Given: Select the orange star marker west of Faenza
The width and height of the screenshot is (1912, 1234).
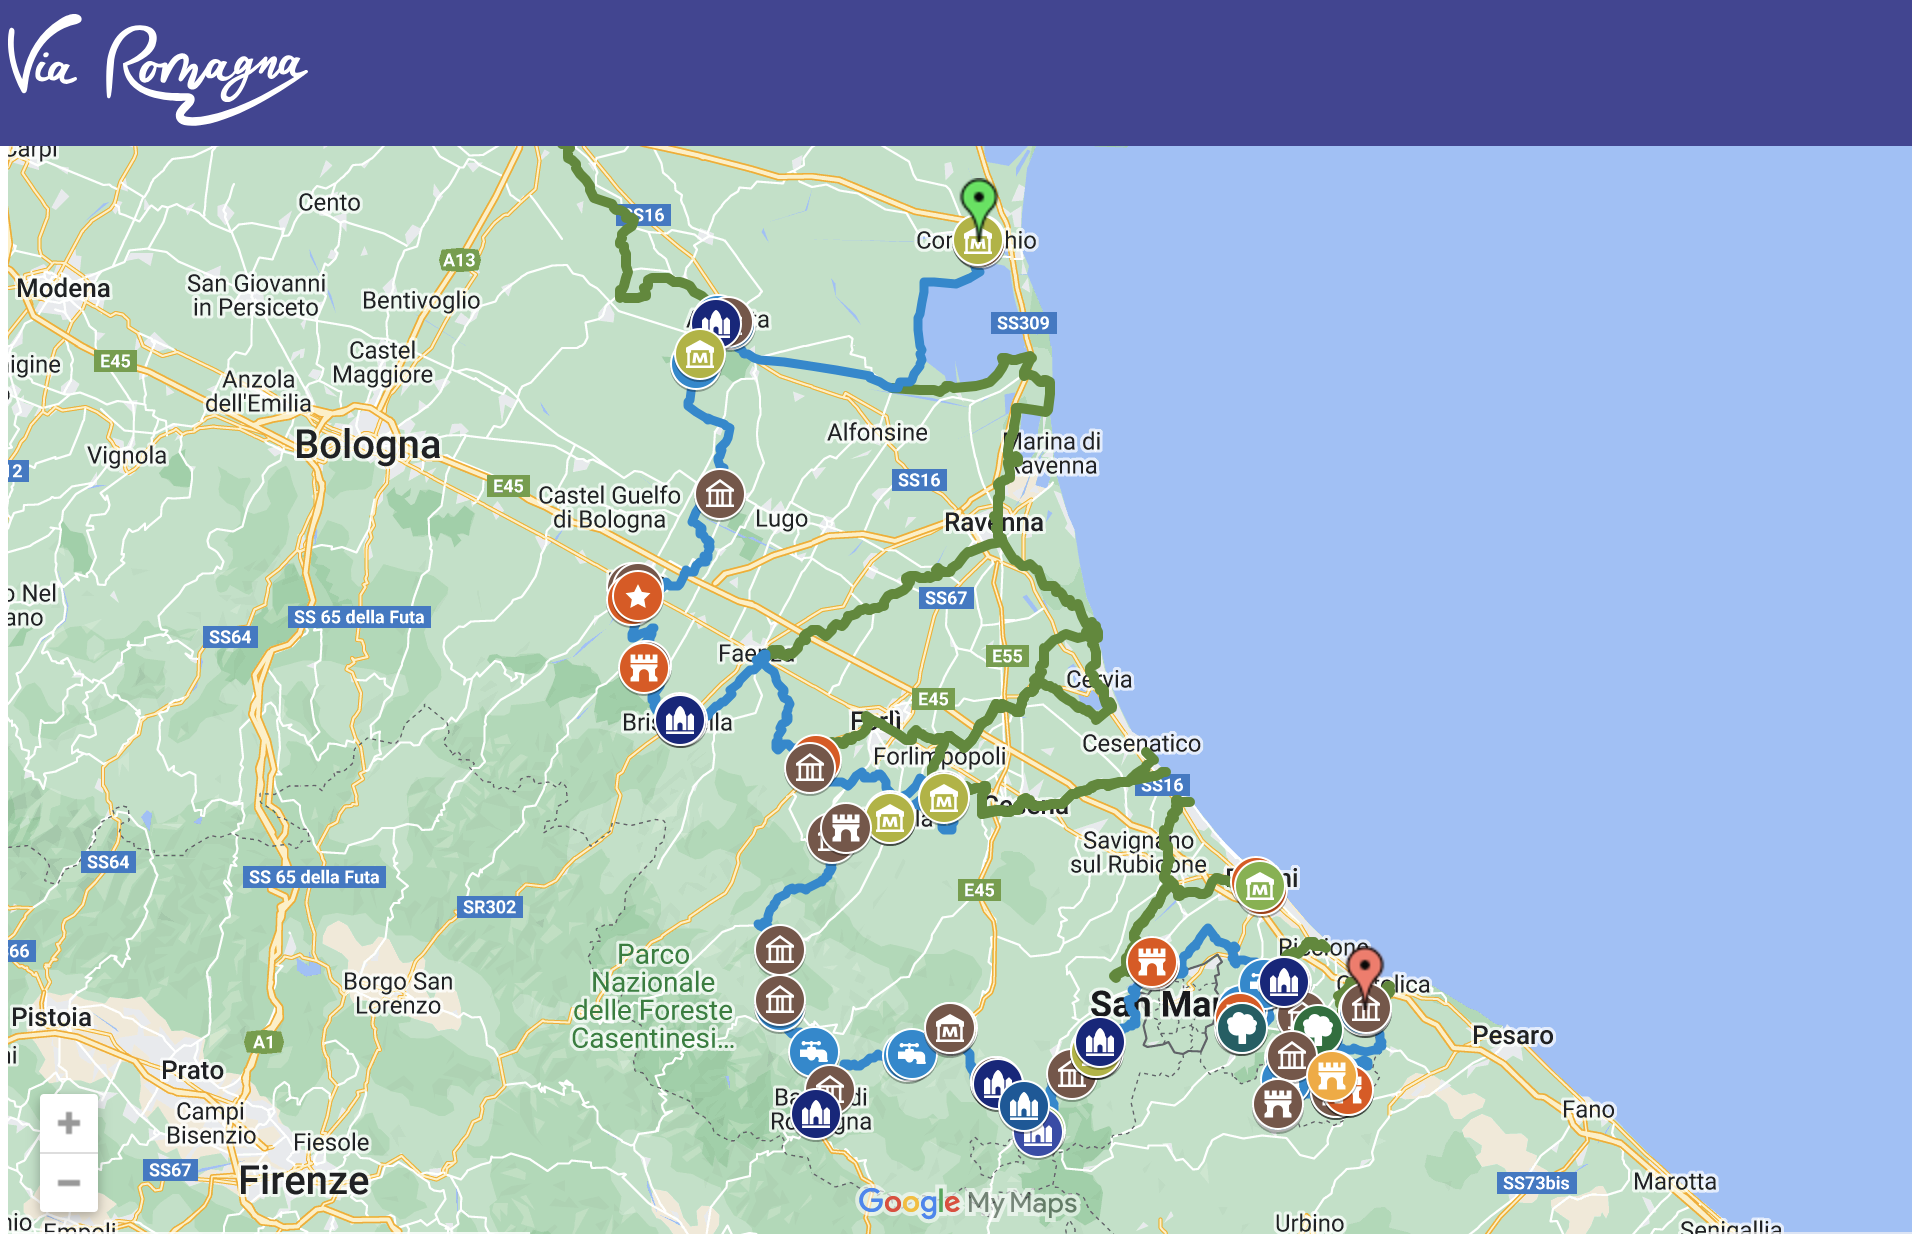Looking at the screenshot, I should [636, 597].
